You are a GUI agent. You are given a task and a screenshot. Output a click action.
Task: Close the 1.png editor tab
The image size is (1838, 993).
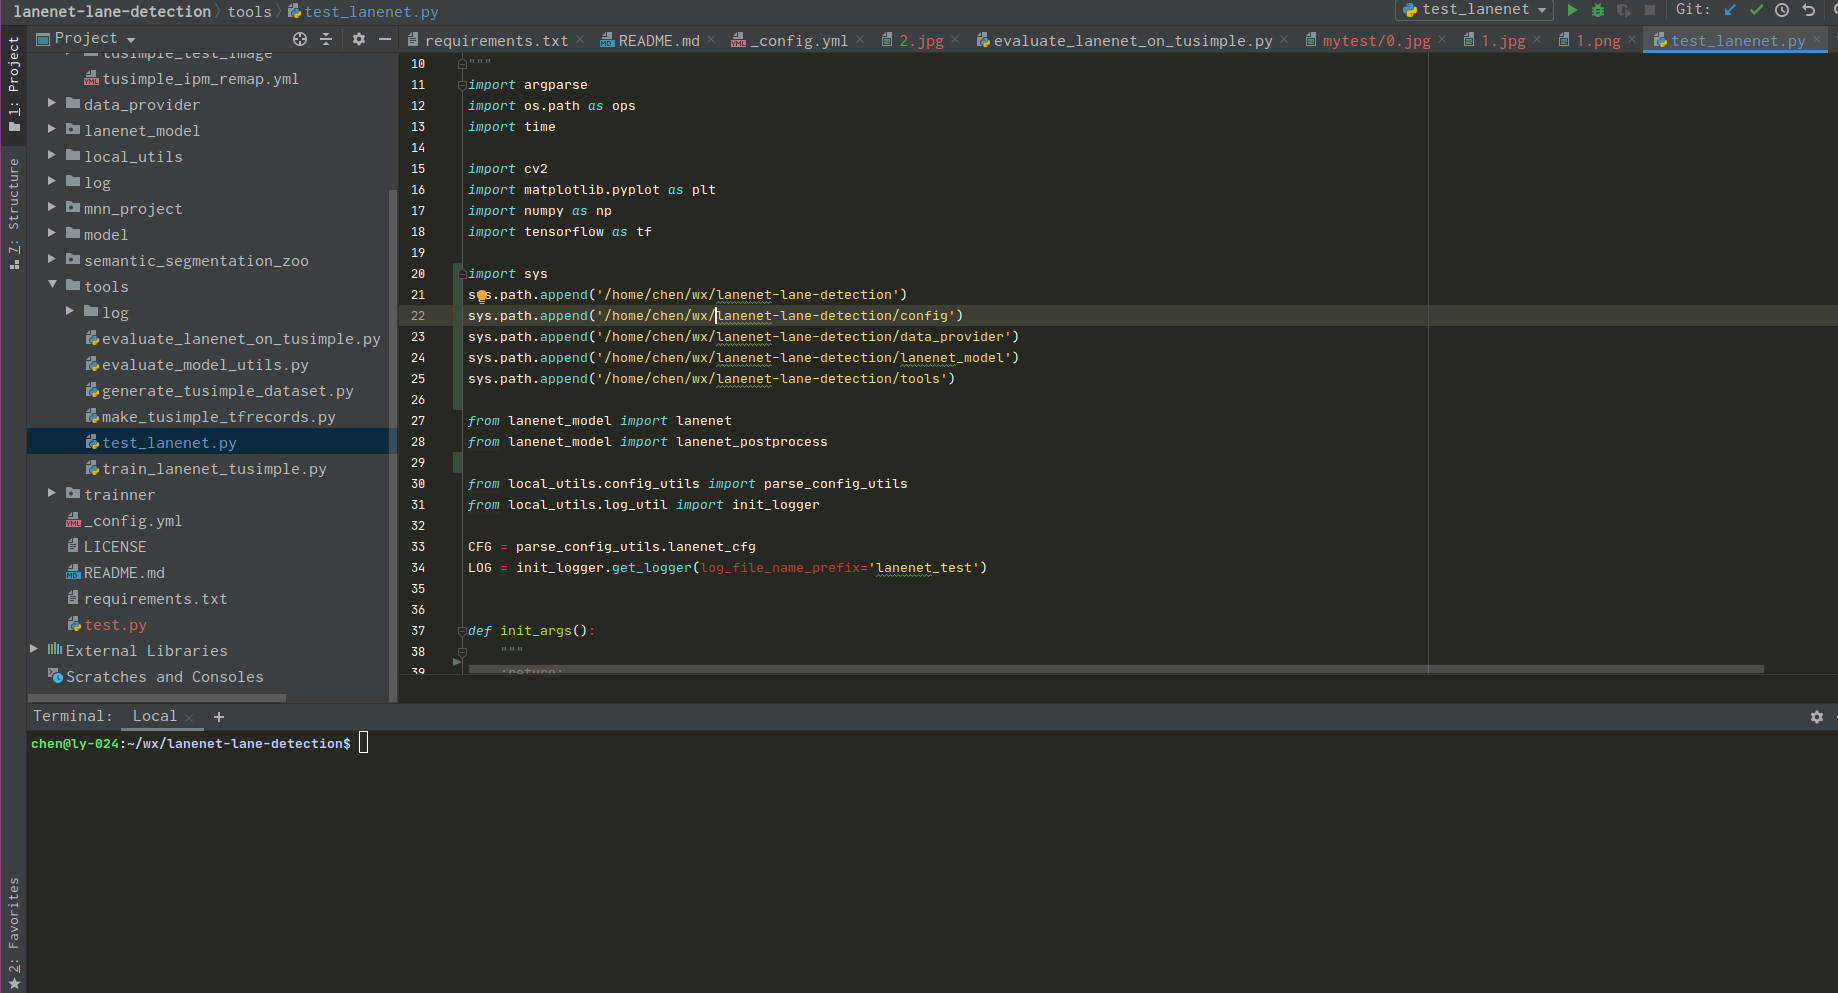click(x=1632, y=40)
